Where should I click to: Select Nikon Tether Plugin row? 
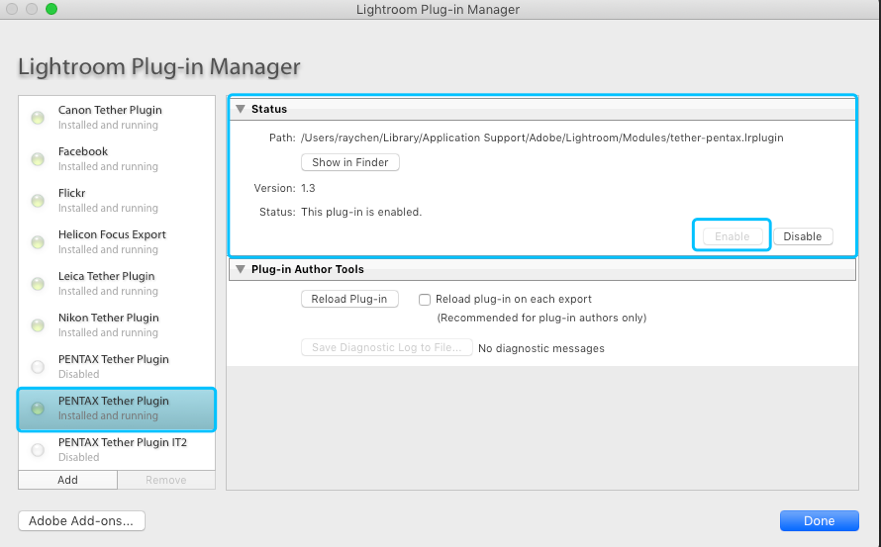pyautogui.click(x=117, y=325)
